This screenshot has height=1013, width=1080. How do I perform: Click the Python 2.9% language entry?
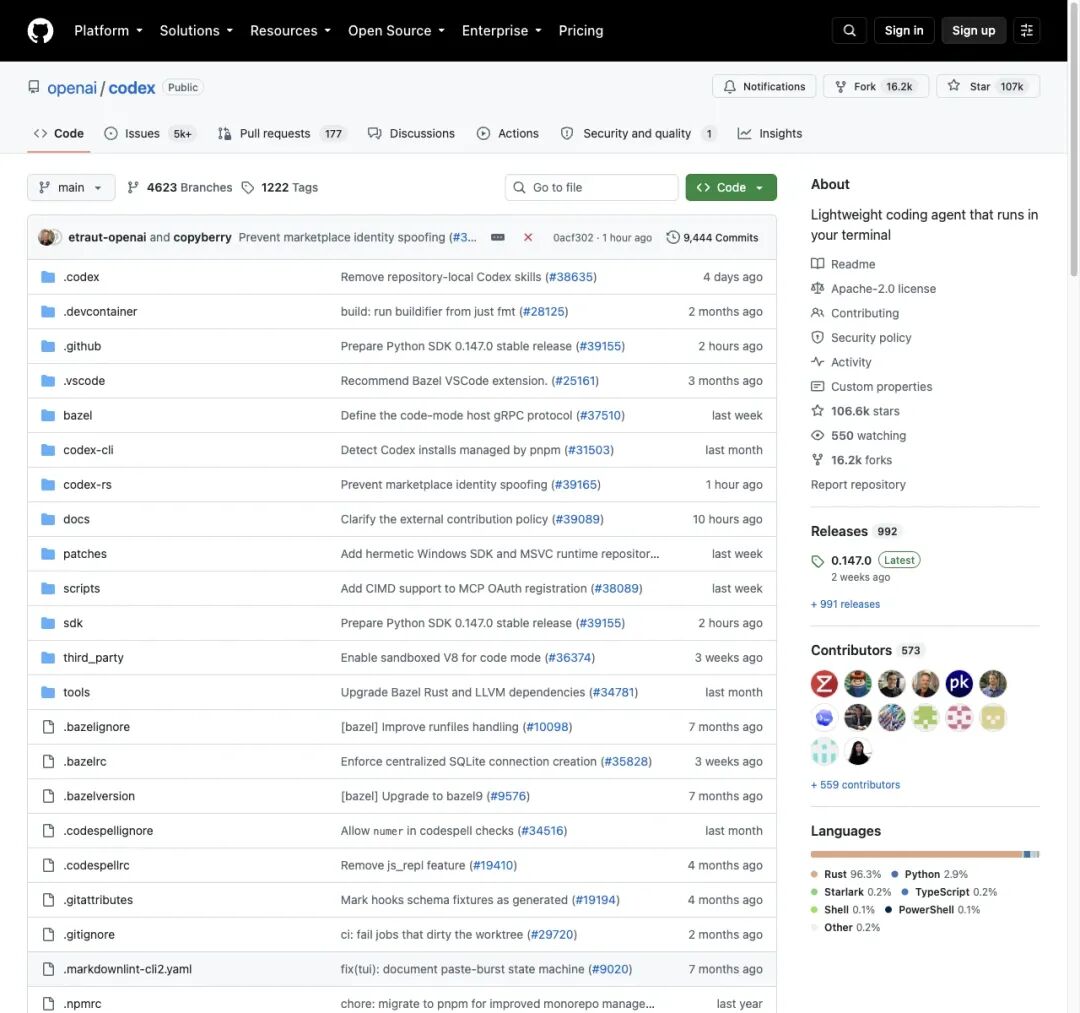[929, 875]
